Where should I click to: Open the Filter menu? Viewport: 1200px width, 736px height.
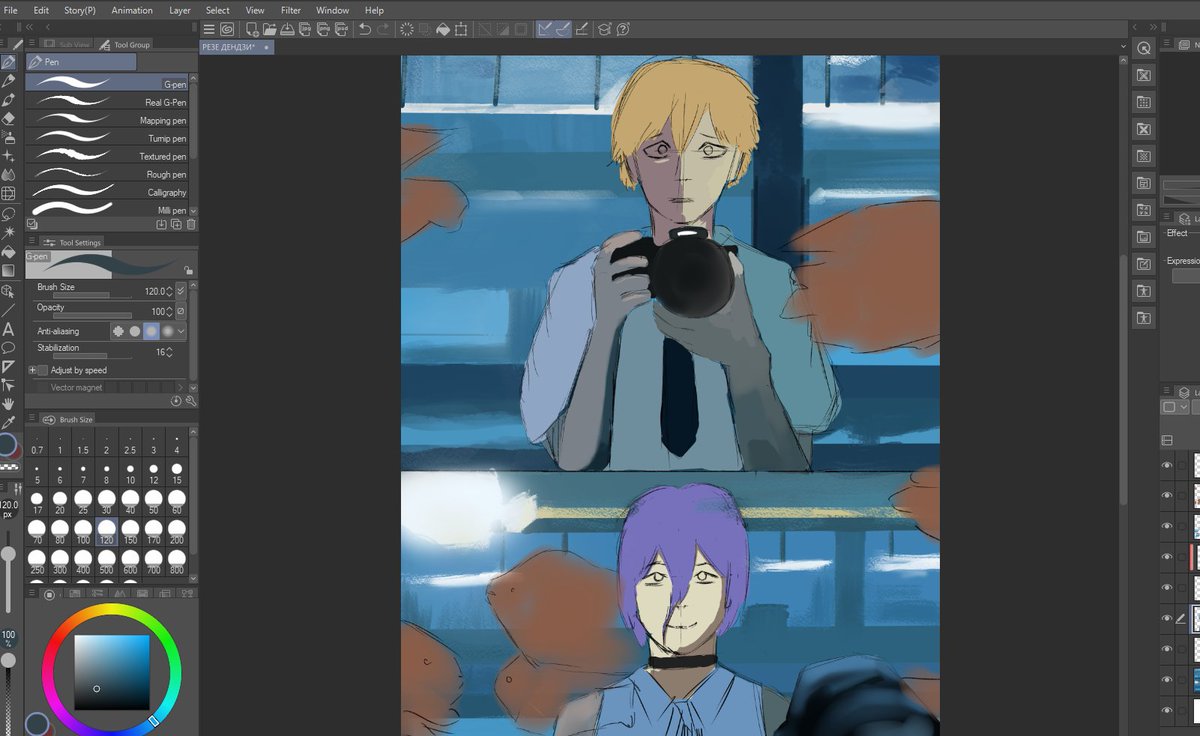click(291, 10)
